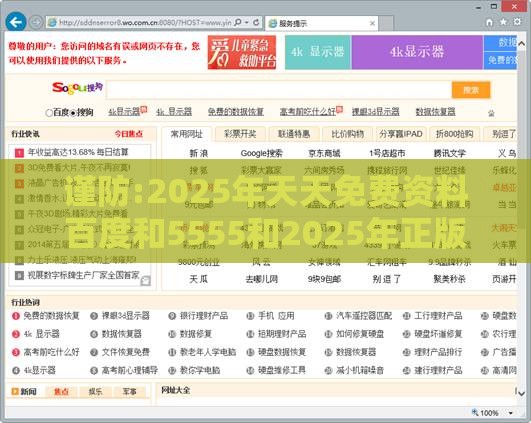Screen dimensions: 531x423
Task: Open hot word 减小机箱噪音
Action: pos(360,370)
